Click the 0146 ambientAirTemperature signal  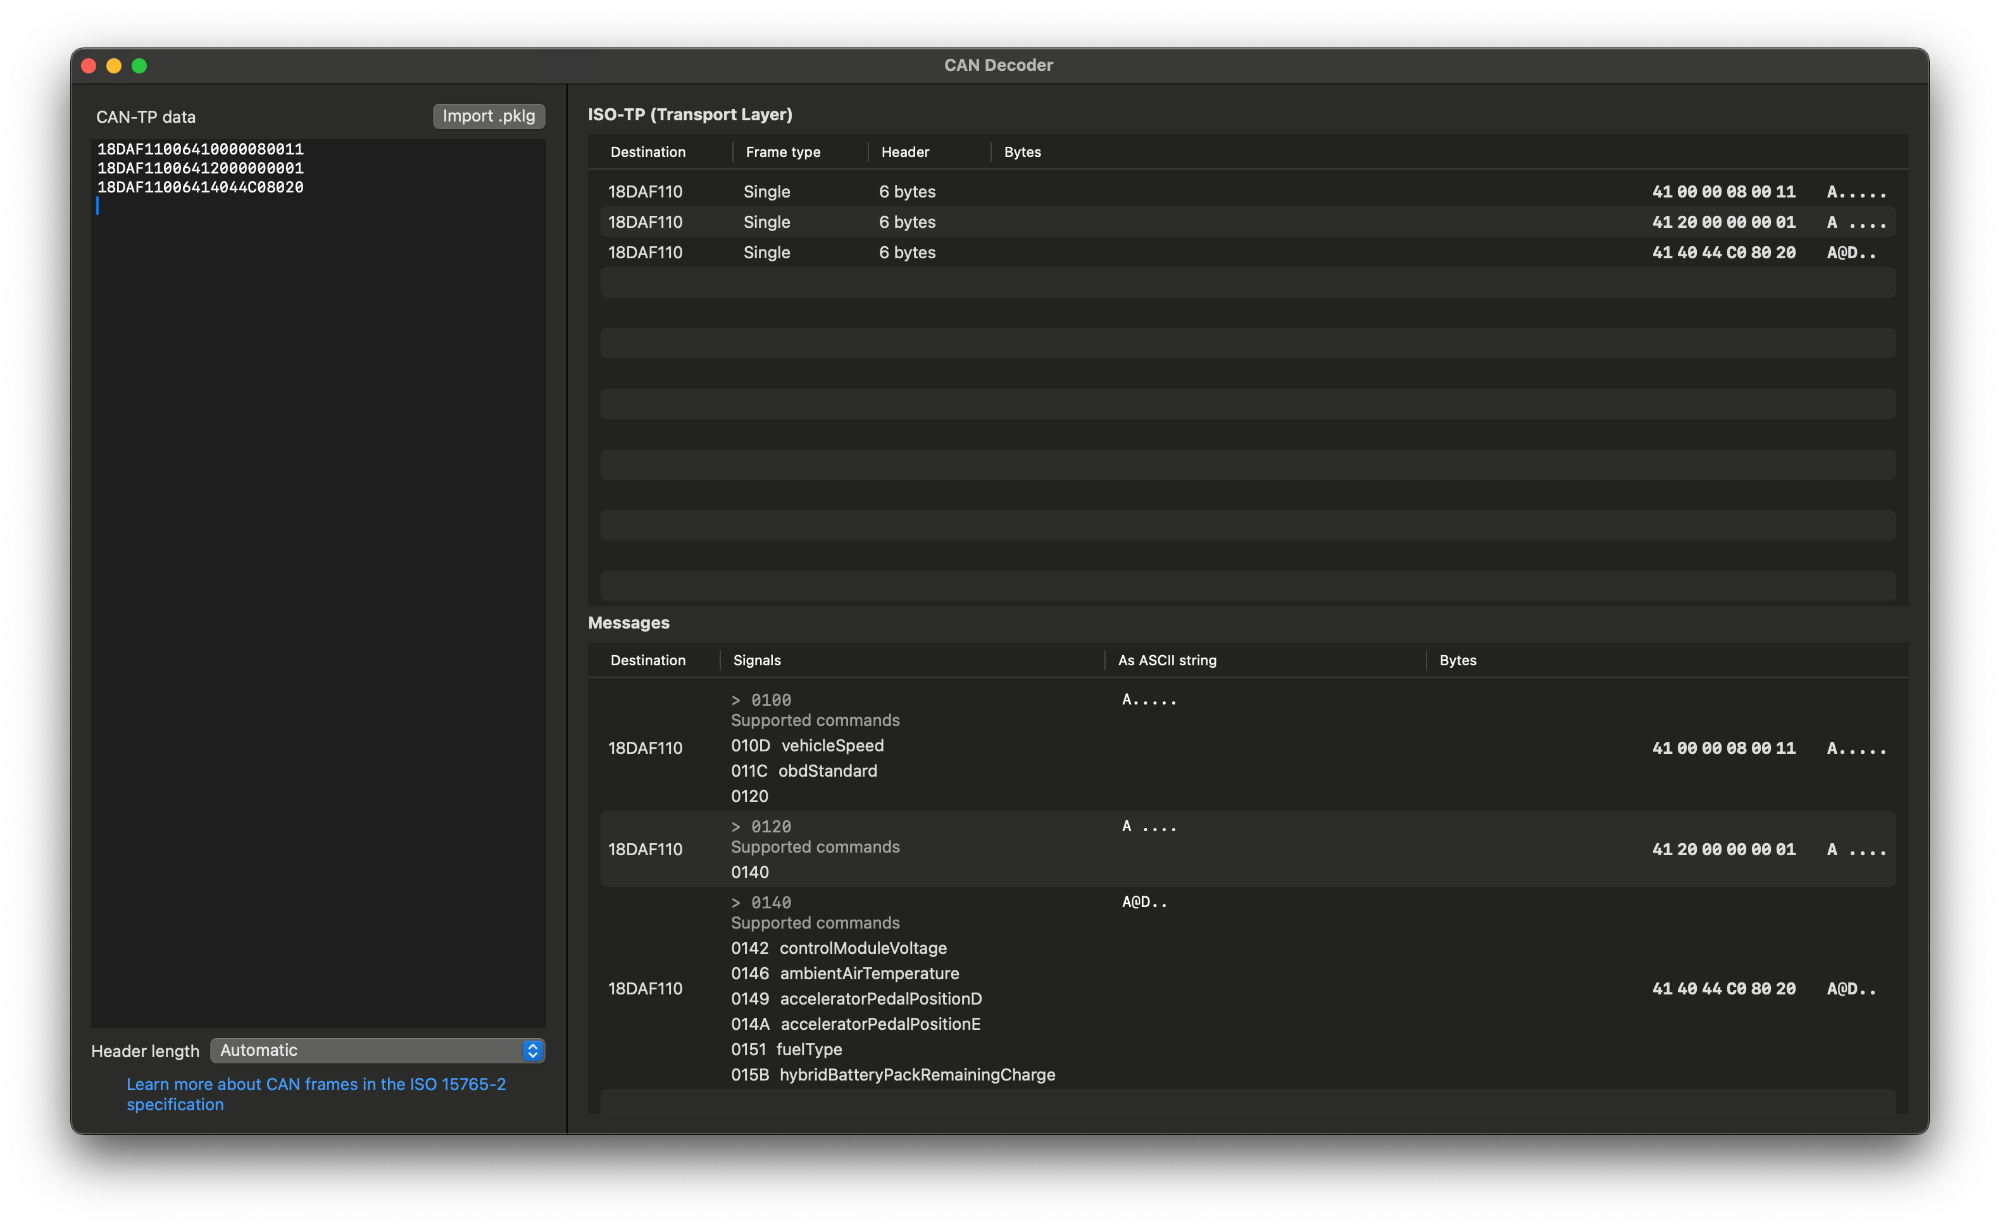click(x=845, y=973)
